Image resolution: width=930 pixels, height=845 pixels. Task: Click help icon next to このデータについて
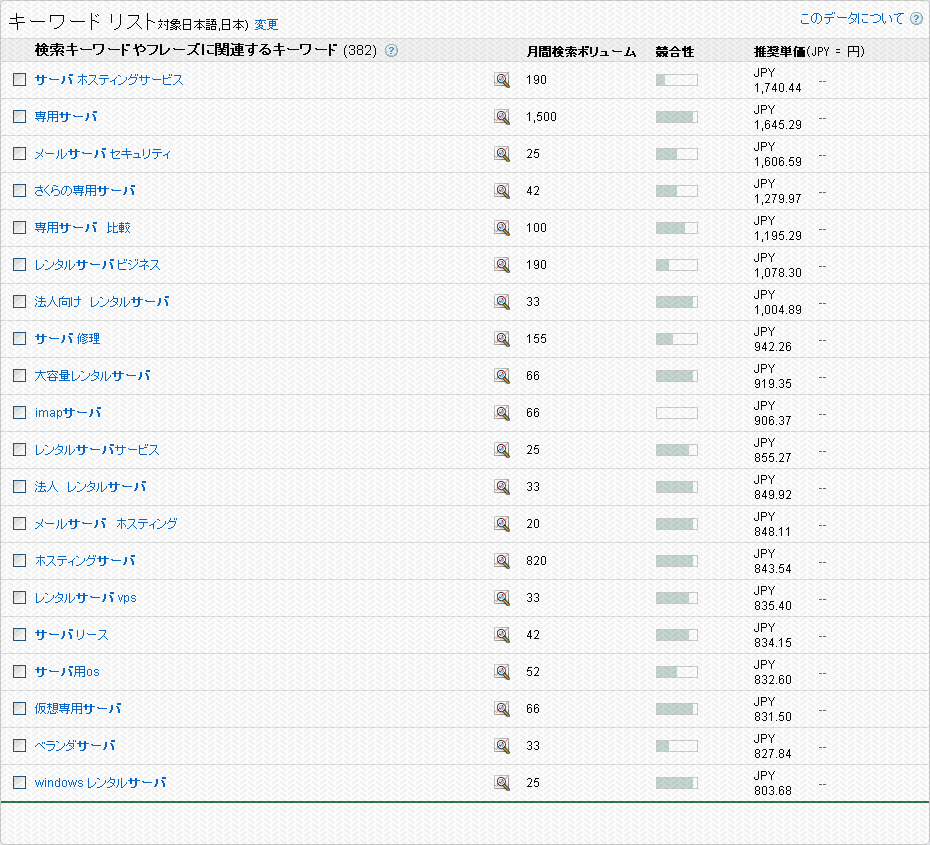916,19
